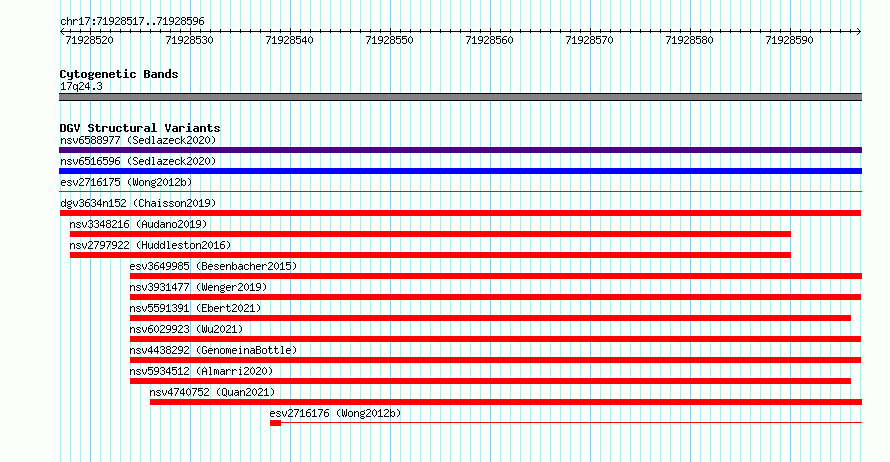This screenshot has height=462, width=890.
Task: Click ruler position 71928590
Action: [789, 40]
